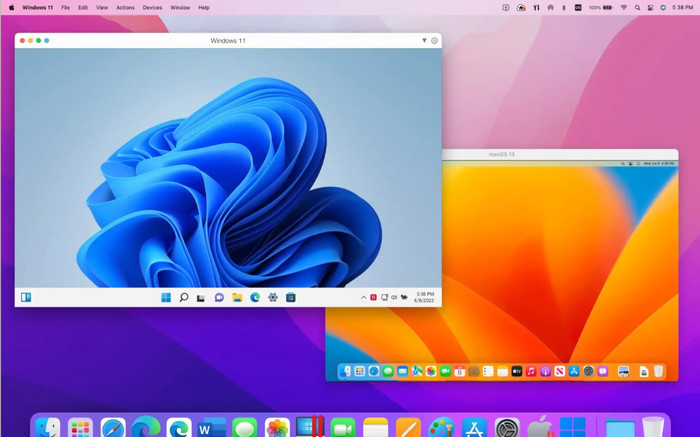
Task: Open the Windows 11 taskbar clock and date
Action: 424,297
